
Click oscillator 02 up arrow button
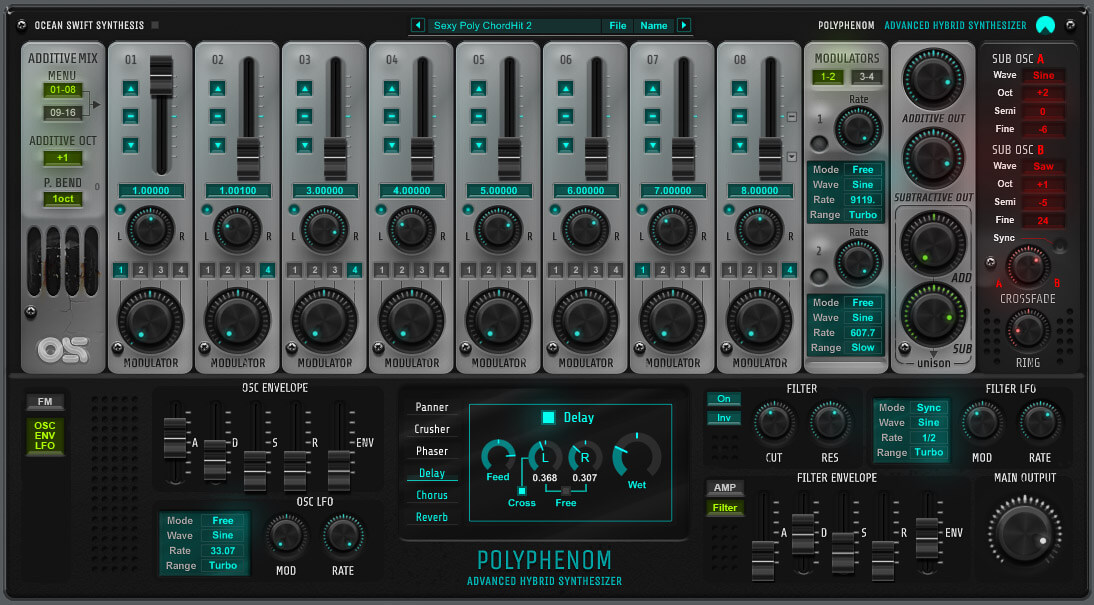[x=218, y=88]
